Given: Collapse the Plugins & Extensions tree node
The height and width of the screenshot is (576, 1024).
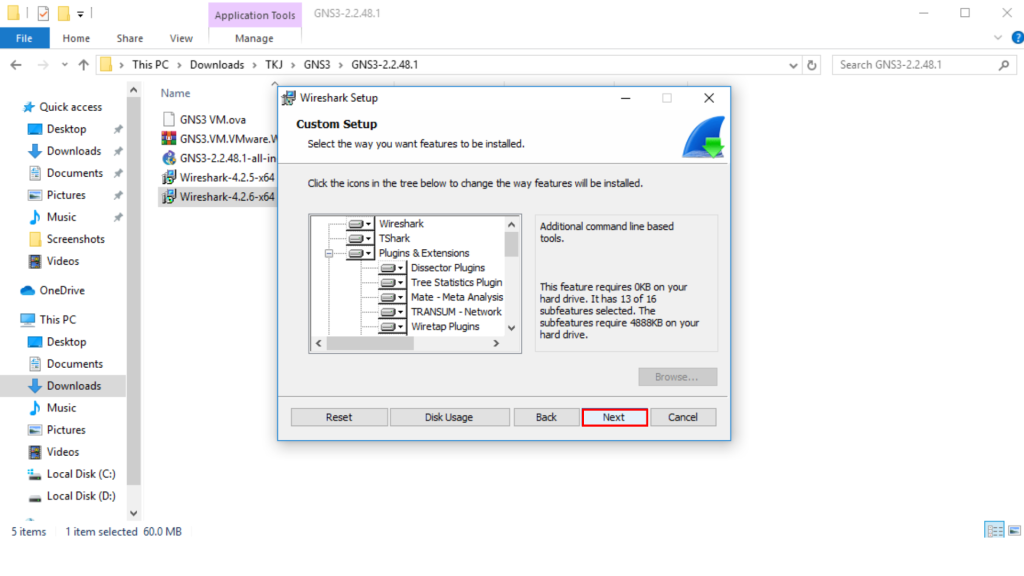Looking at the screenshot, I should [328, 254].
